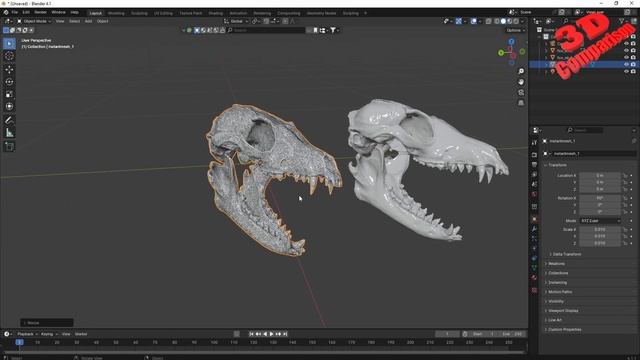This screenshot has height=360, width=640.
Task: Toggle X-ray in viewport header
Action: point(489,21)
